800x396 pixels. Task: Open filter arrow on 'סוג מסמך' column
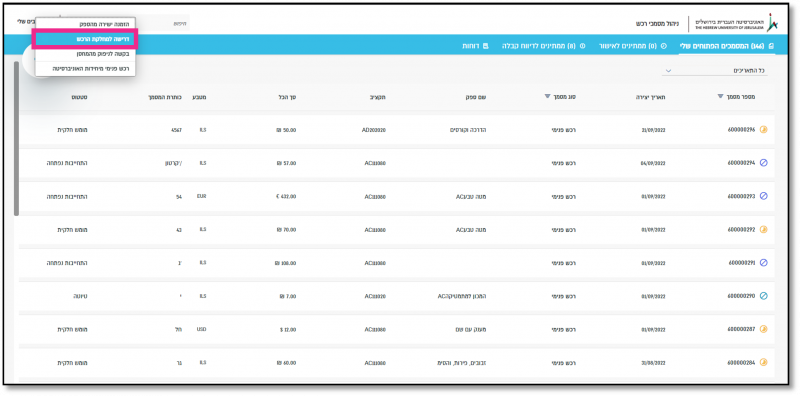547,96
